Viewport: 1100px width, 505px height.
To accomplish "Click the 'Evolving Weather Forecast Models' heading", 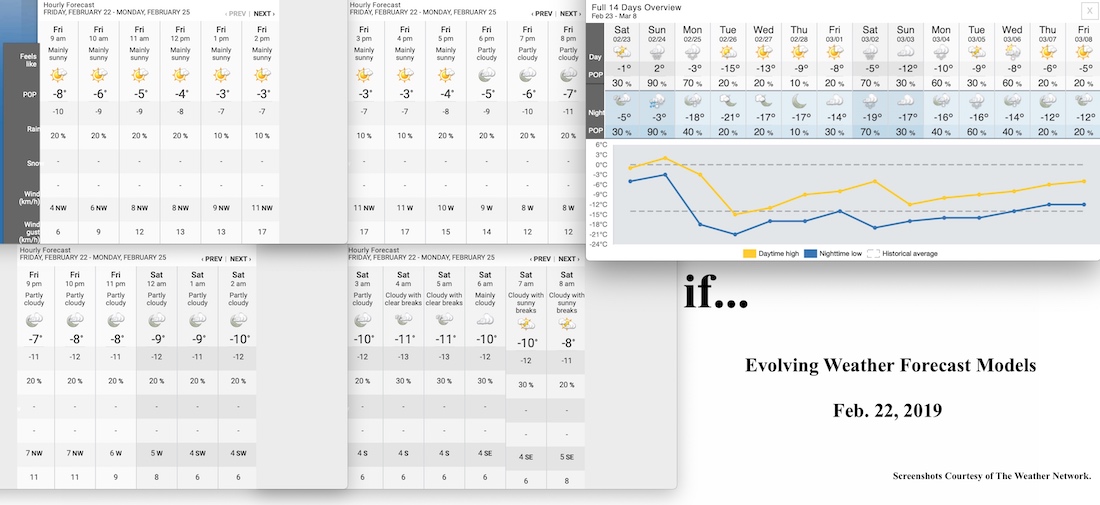I will pyautogui.click(x=890, y=366).
